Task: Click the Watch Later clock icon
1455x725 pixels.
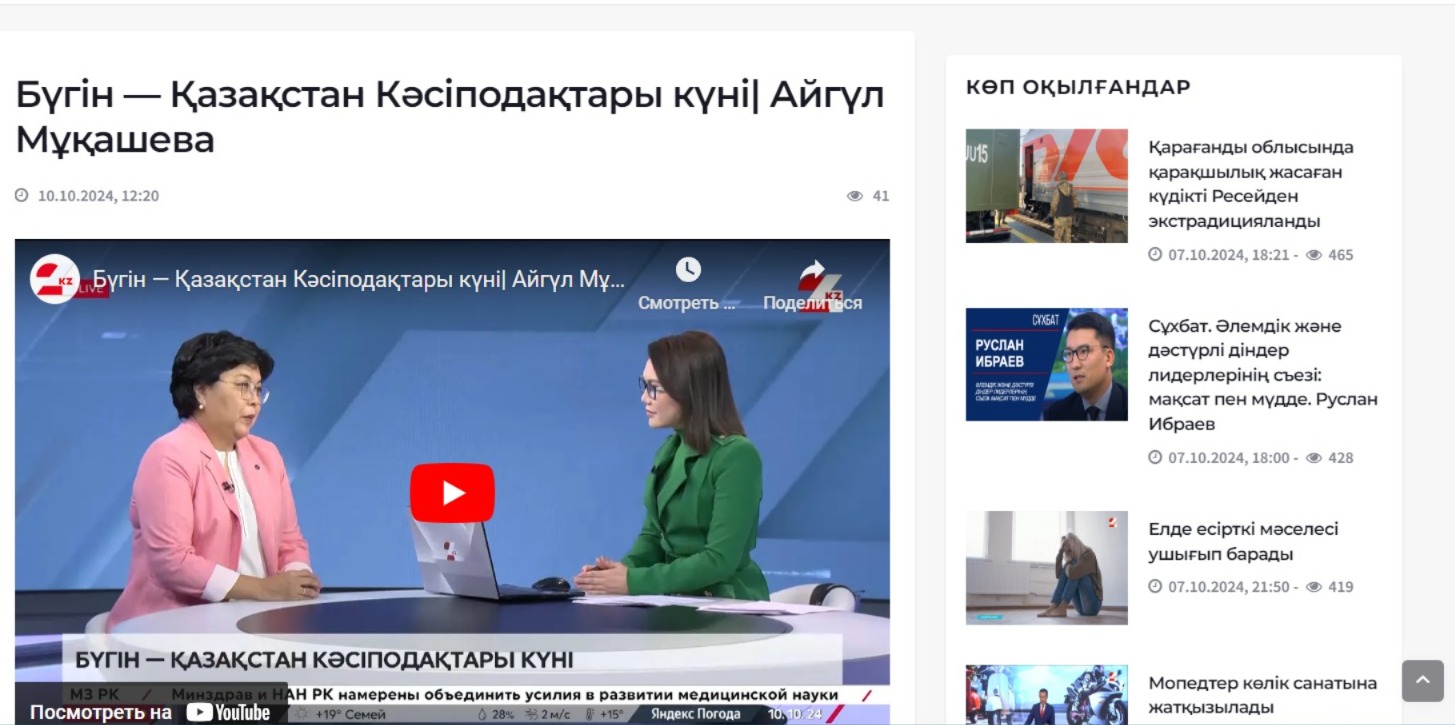Action: point(688,269)
